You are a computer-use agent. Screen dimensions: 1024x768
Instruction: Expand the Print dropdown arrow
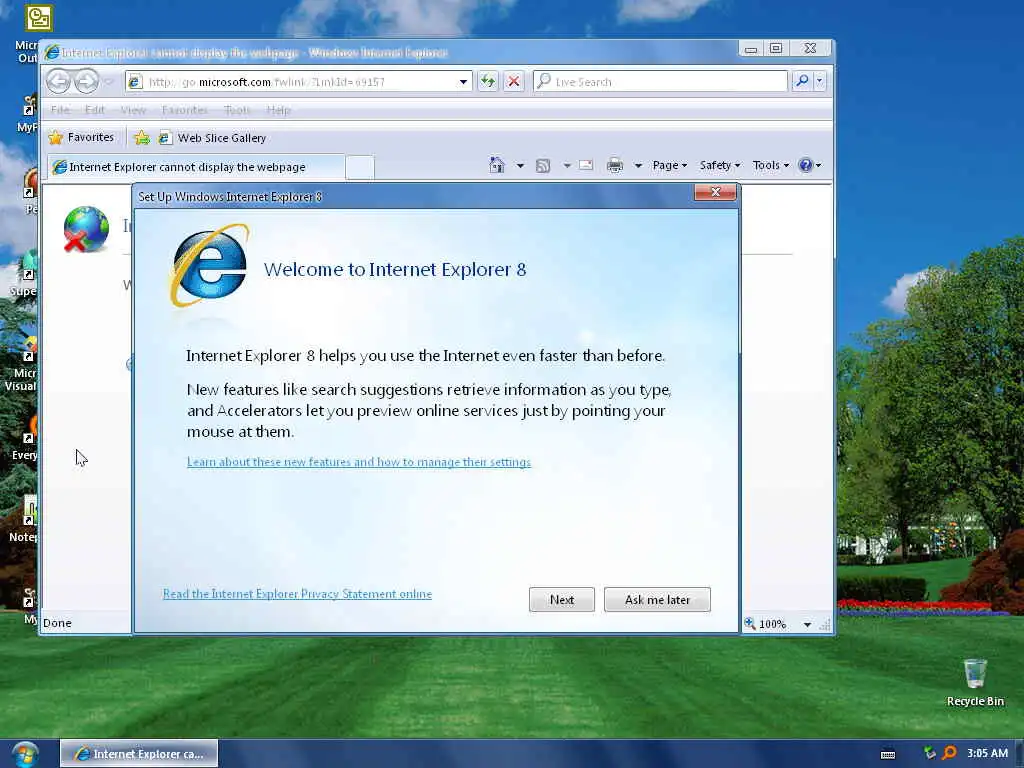click(638, 166)
